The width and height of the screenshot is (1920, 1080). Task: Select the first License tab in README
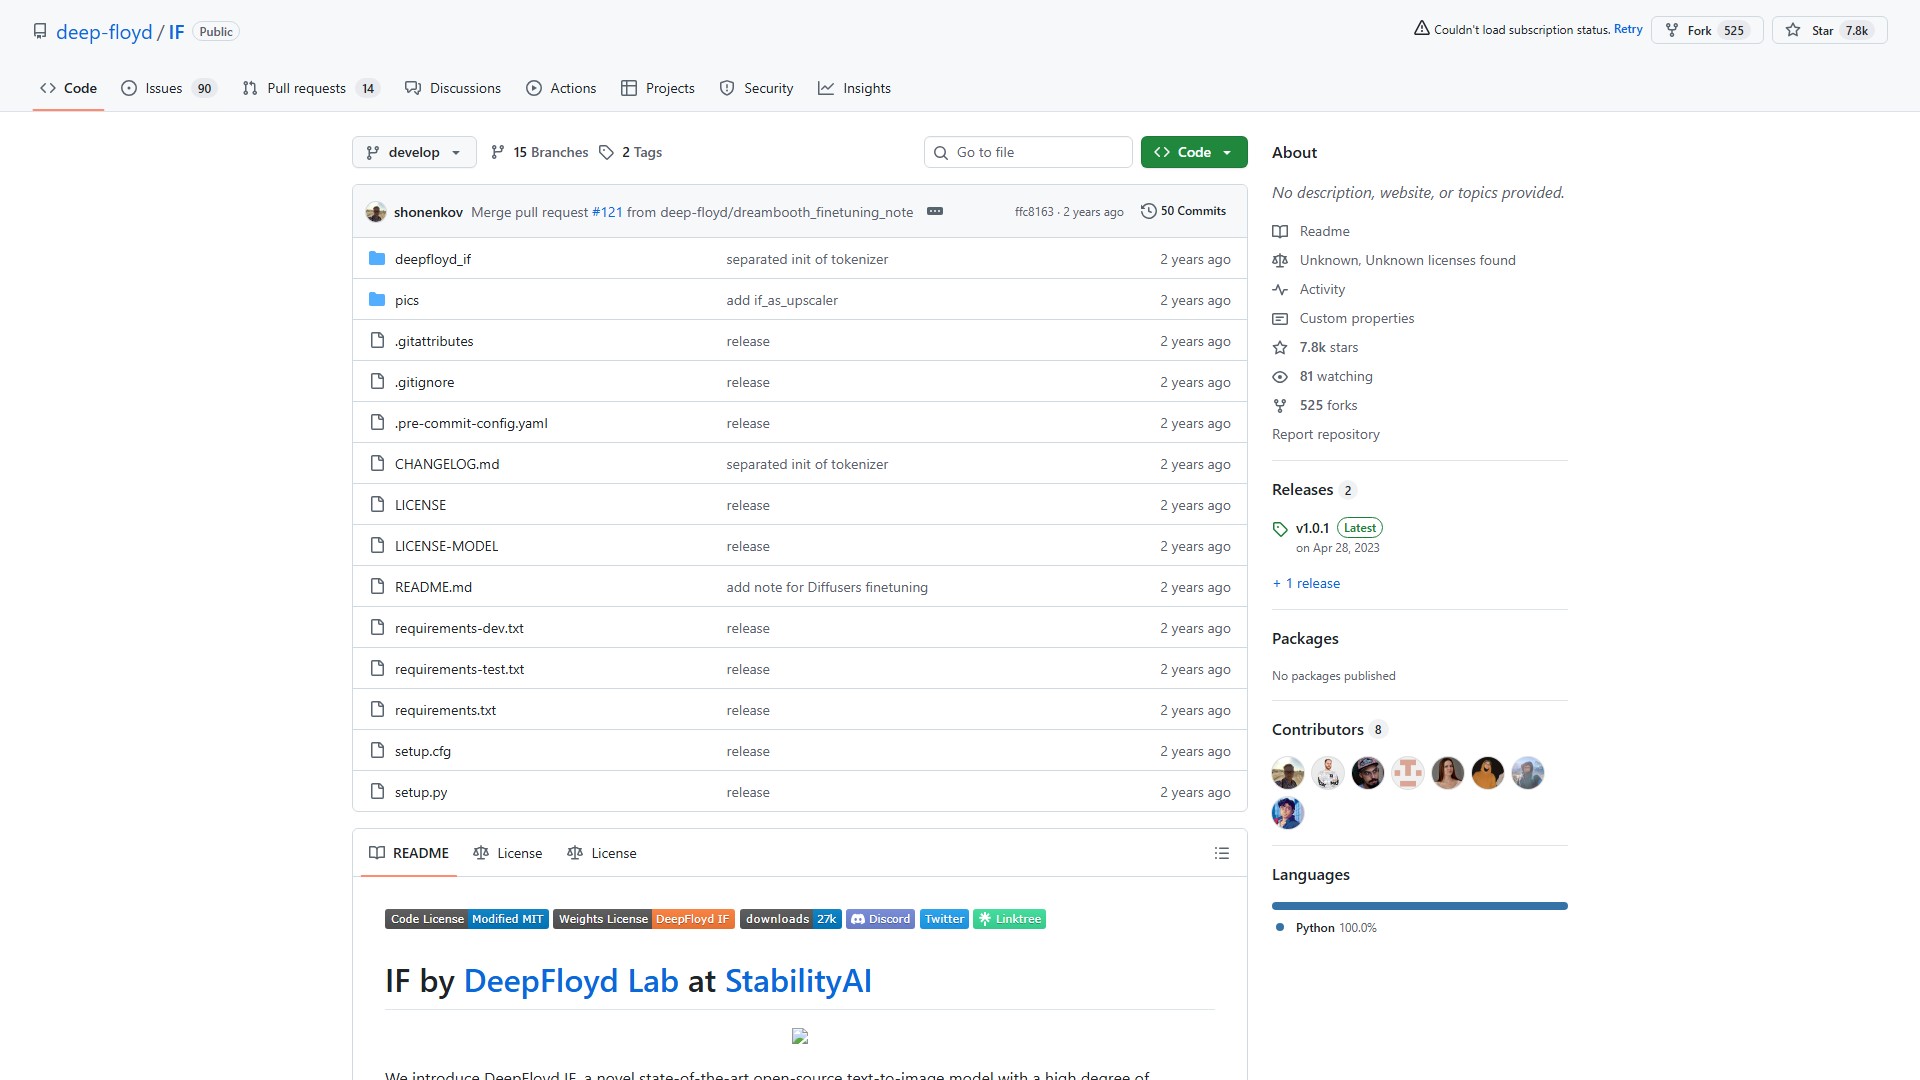tap(508, 853)
